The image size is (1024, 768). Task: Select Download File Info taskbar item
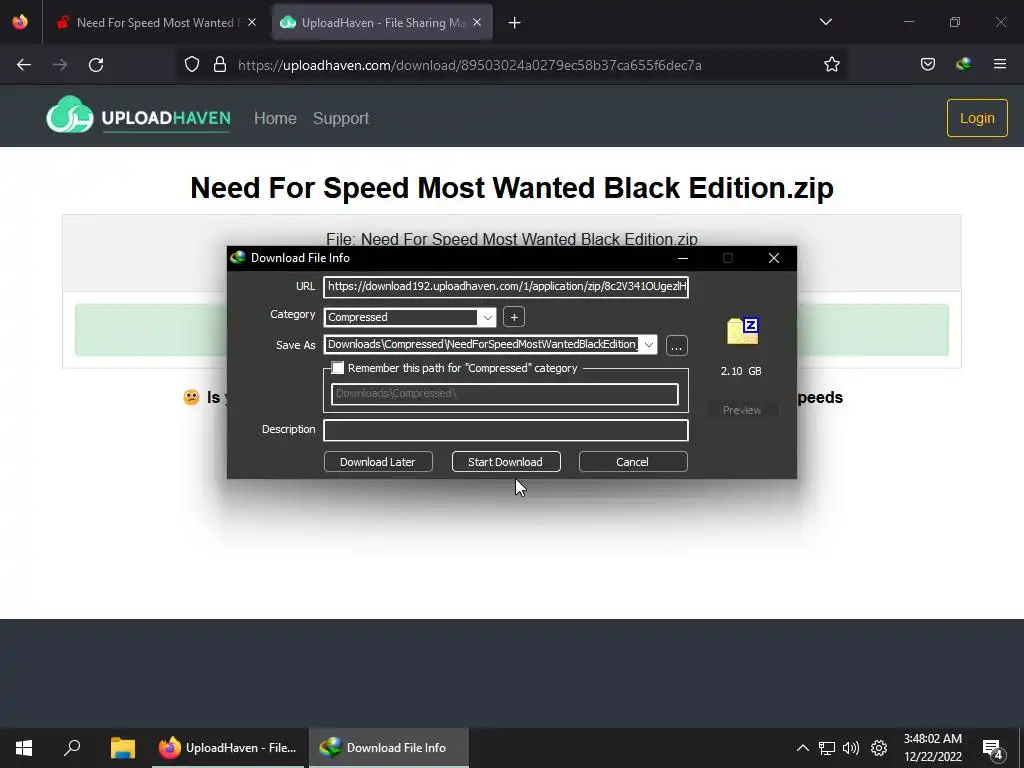coord(388,748)
